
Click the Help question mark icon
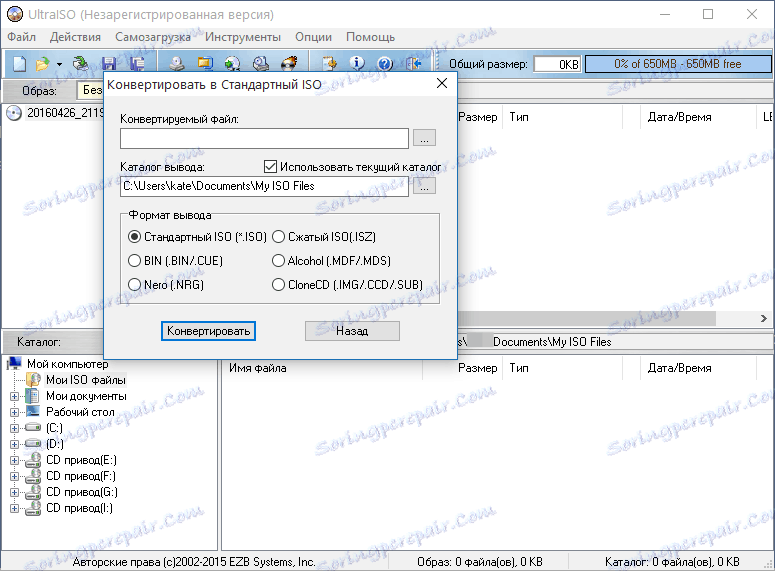point(385,64)
